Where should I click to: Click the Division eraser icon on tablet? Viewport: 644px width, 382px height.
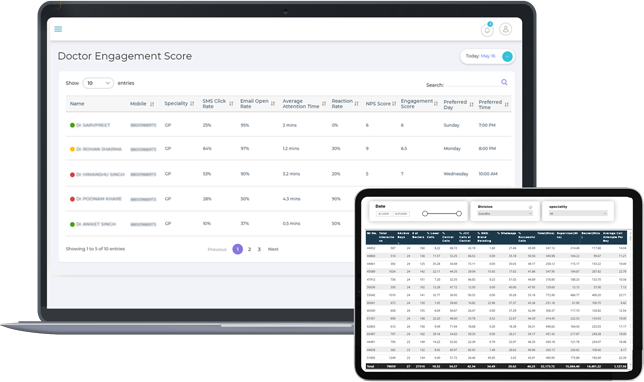[530, 207]
